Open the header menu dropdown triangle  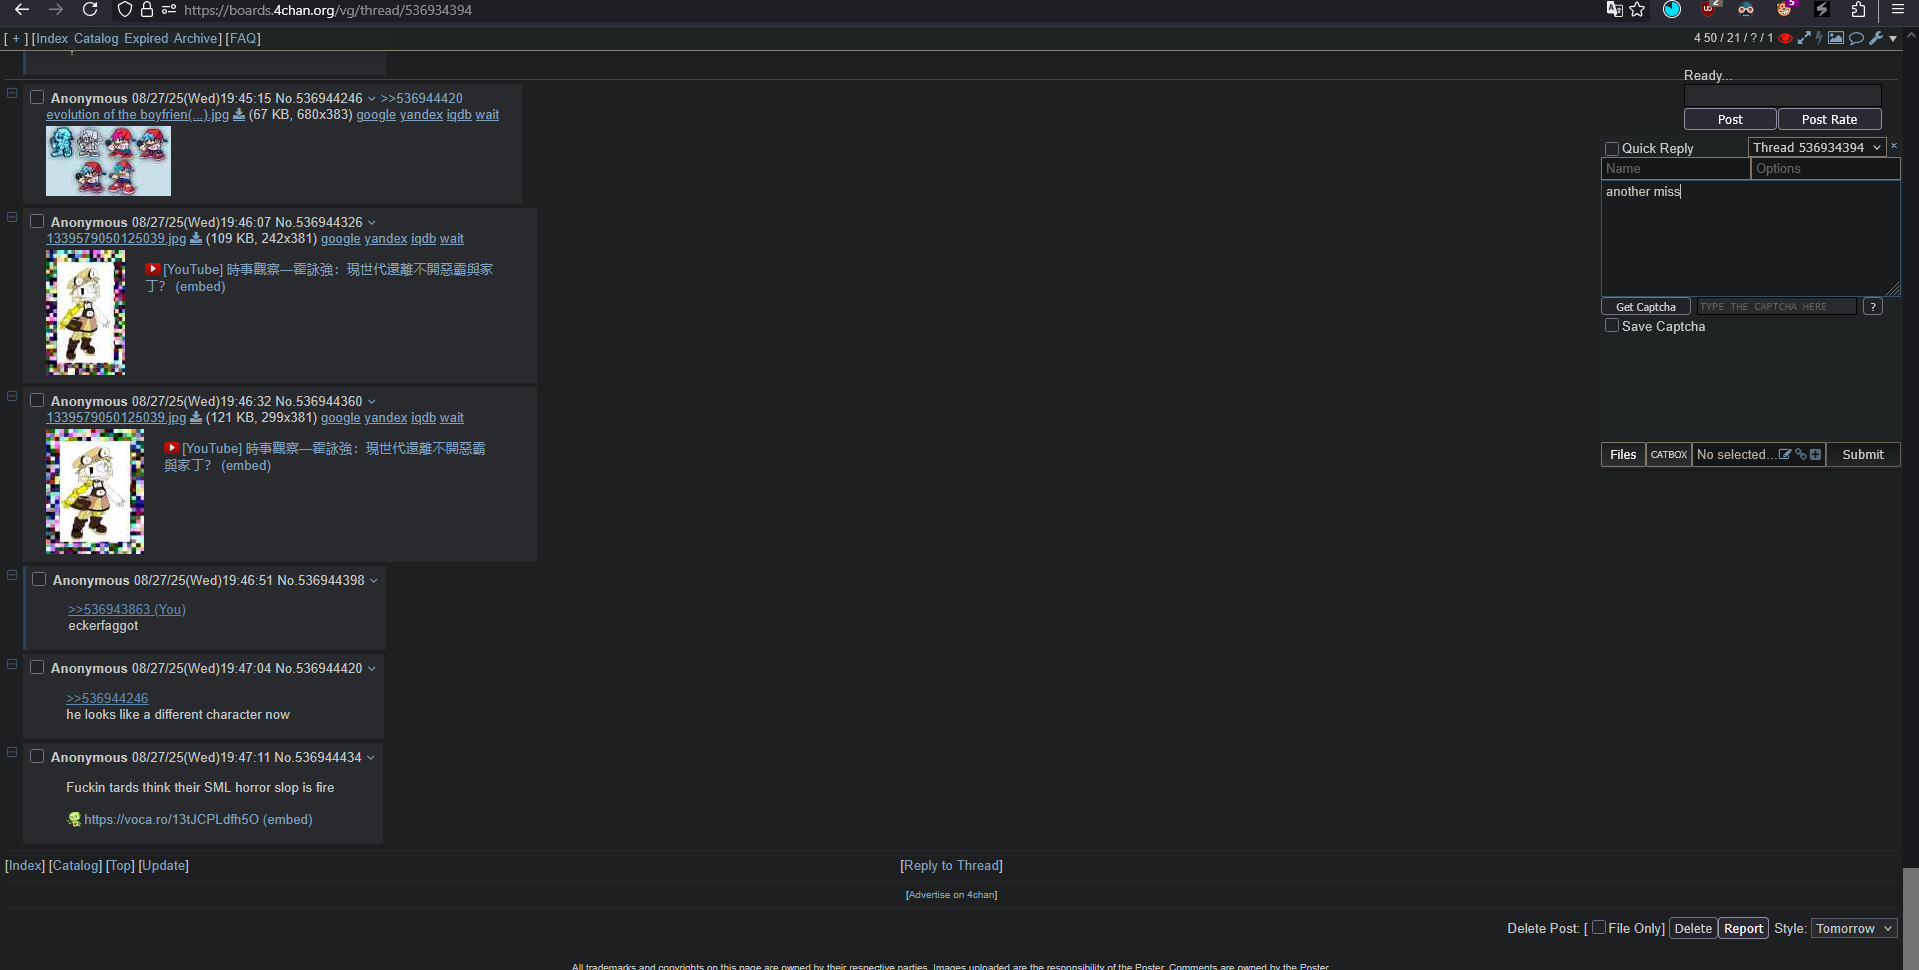[x=1893, y=39]
